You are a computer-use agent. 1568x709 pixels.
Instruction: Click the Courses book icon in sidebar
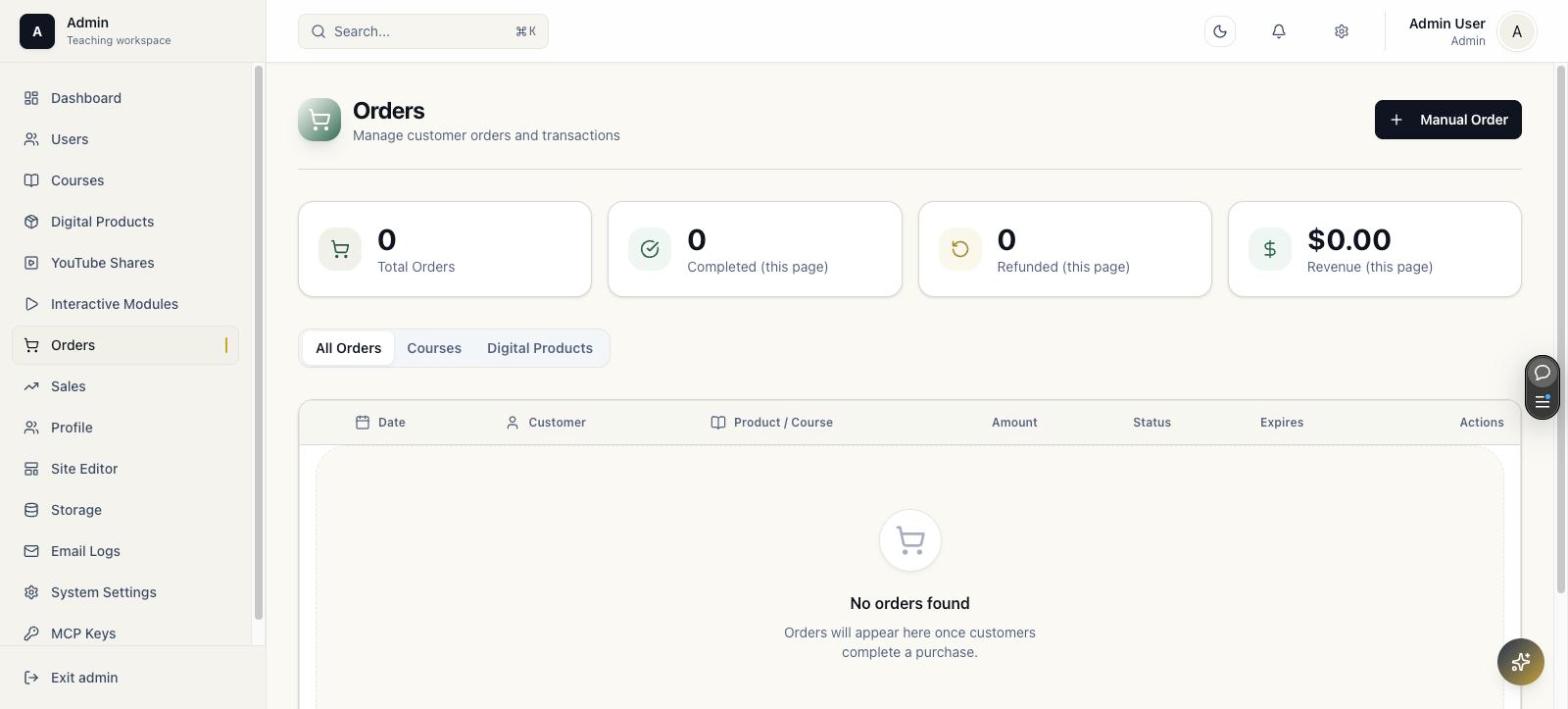coord(31,180)
